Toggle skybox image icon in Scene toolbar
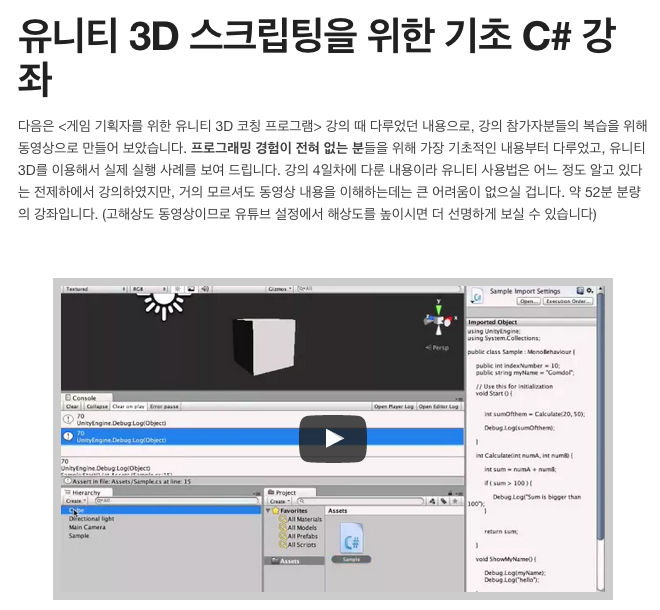660x610 pixels. [191, 289]
